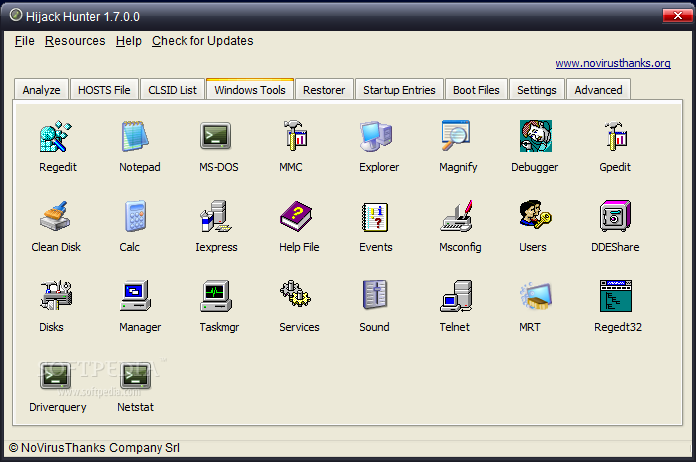Open the Calc calculator icon

[x=135, y=216]
